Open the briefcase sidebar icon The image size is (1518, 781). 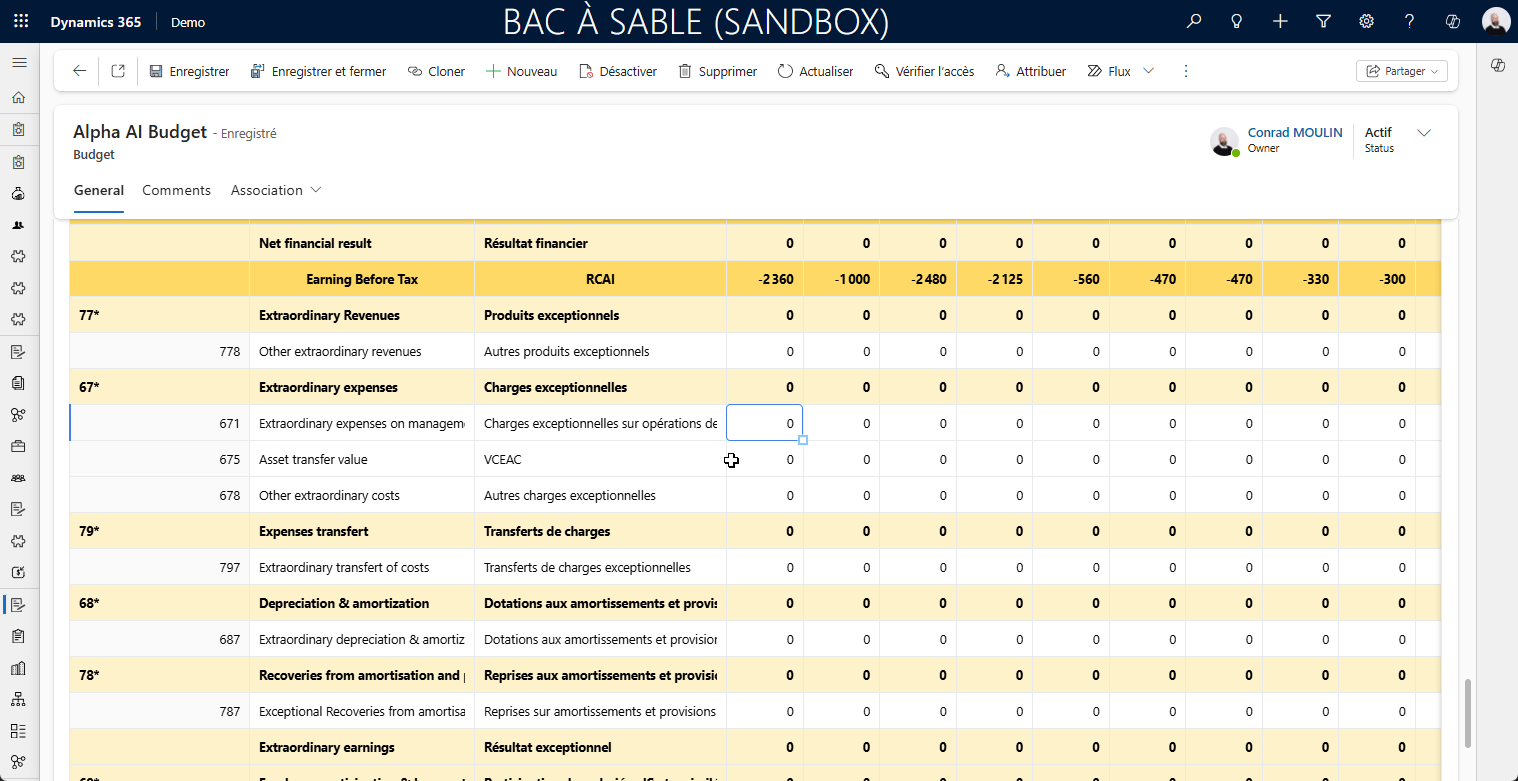(x=18, y=446)
